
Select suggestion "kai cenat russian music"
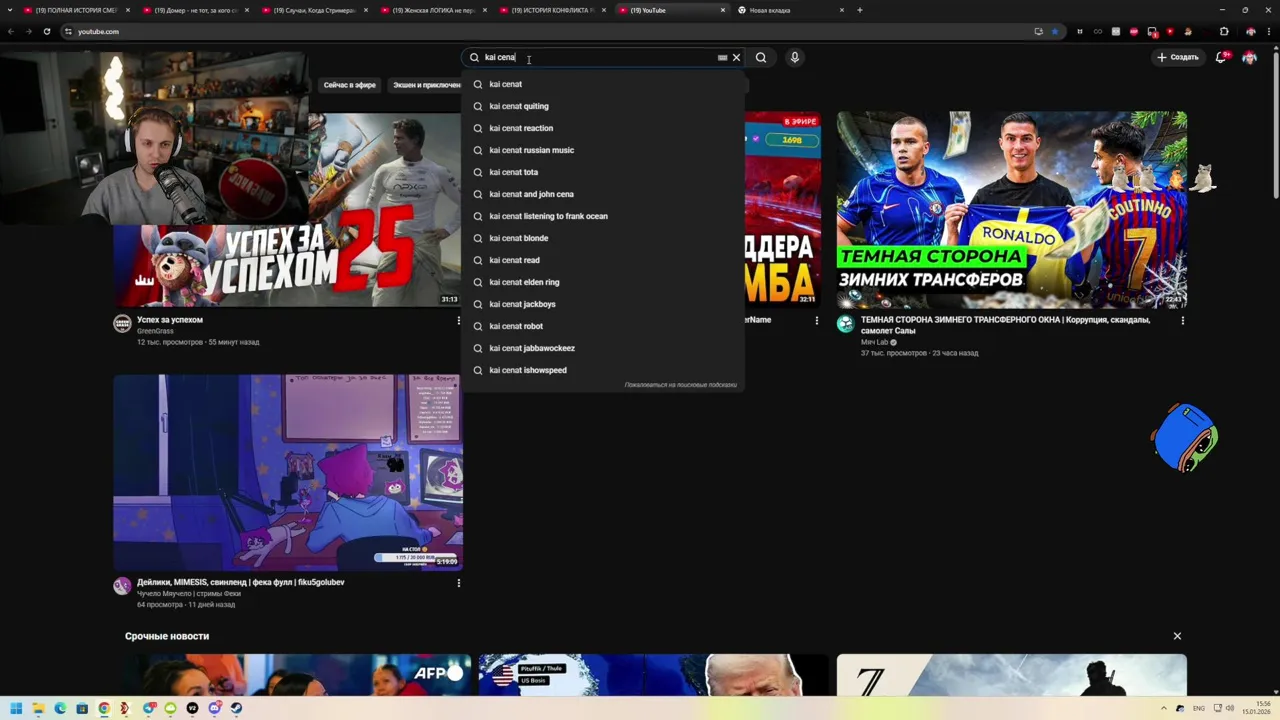point(603,150)
